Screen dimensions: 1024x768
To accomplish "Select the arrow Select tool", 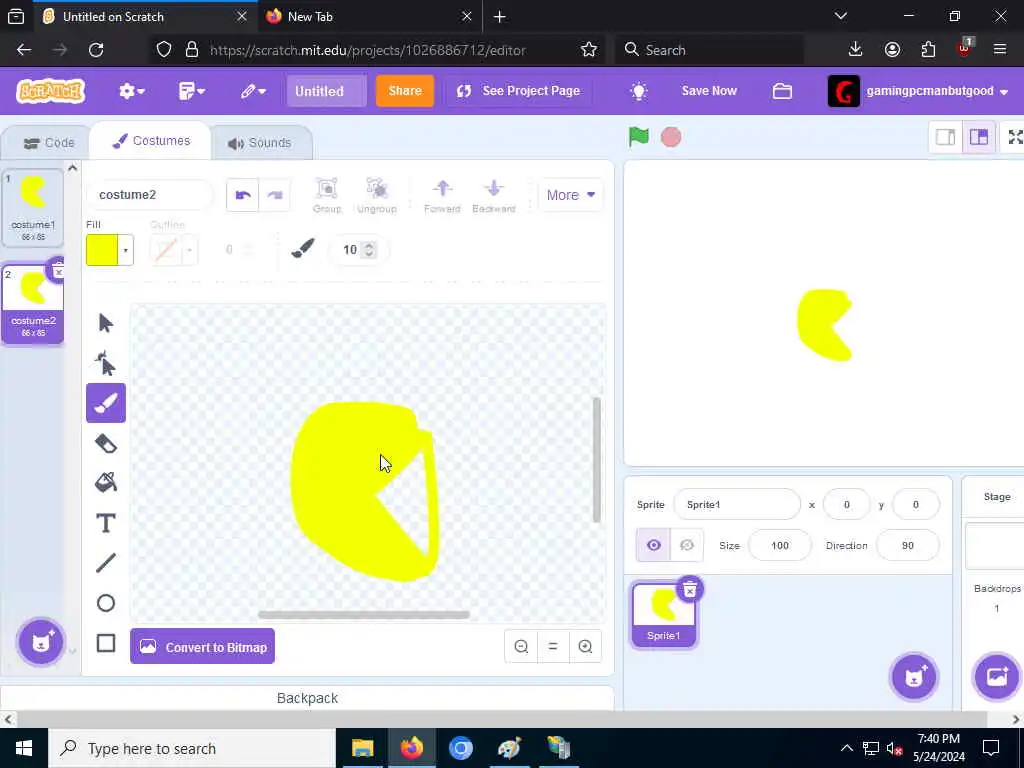I will [x=106, y=323].
